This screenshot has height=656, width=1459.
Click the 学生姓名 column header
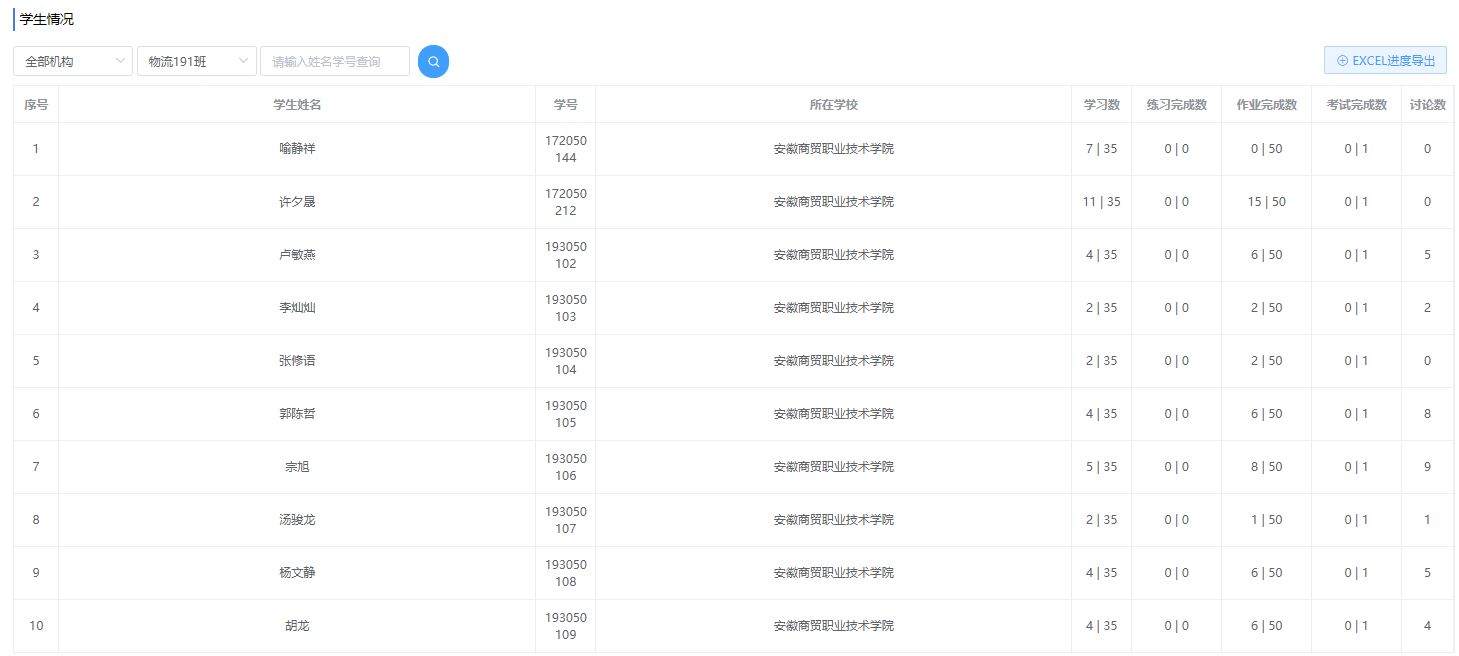[297, 105]
